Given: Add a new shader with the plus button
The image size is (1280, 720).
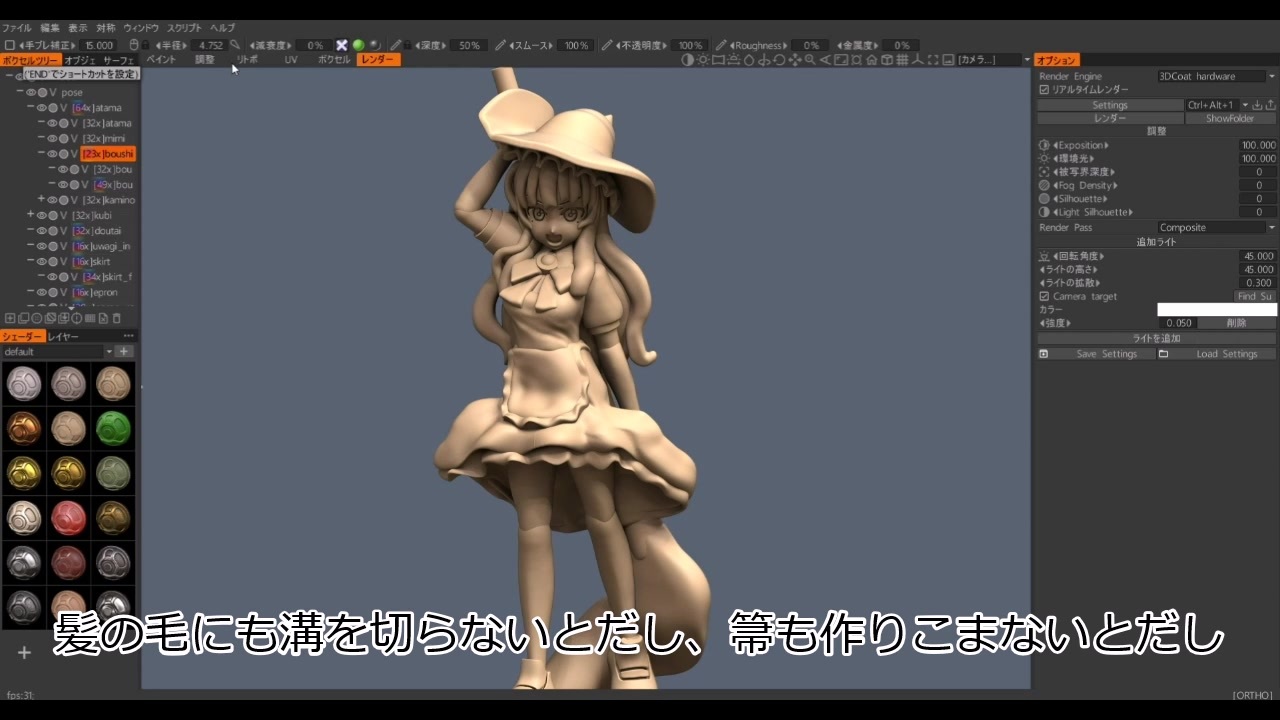Looking at the screenshot, I should tap(124, 352).
